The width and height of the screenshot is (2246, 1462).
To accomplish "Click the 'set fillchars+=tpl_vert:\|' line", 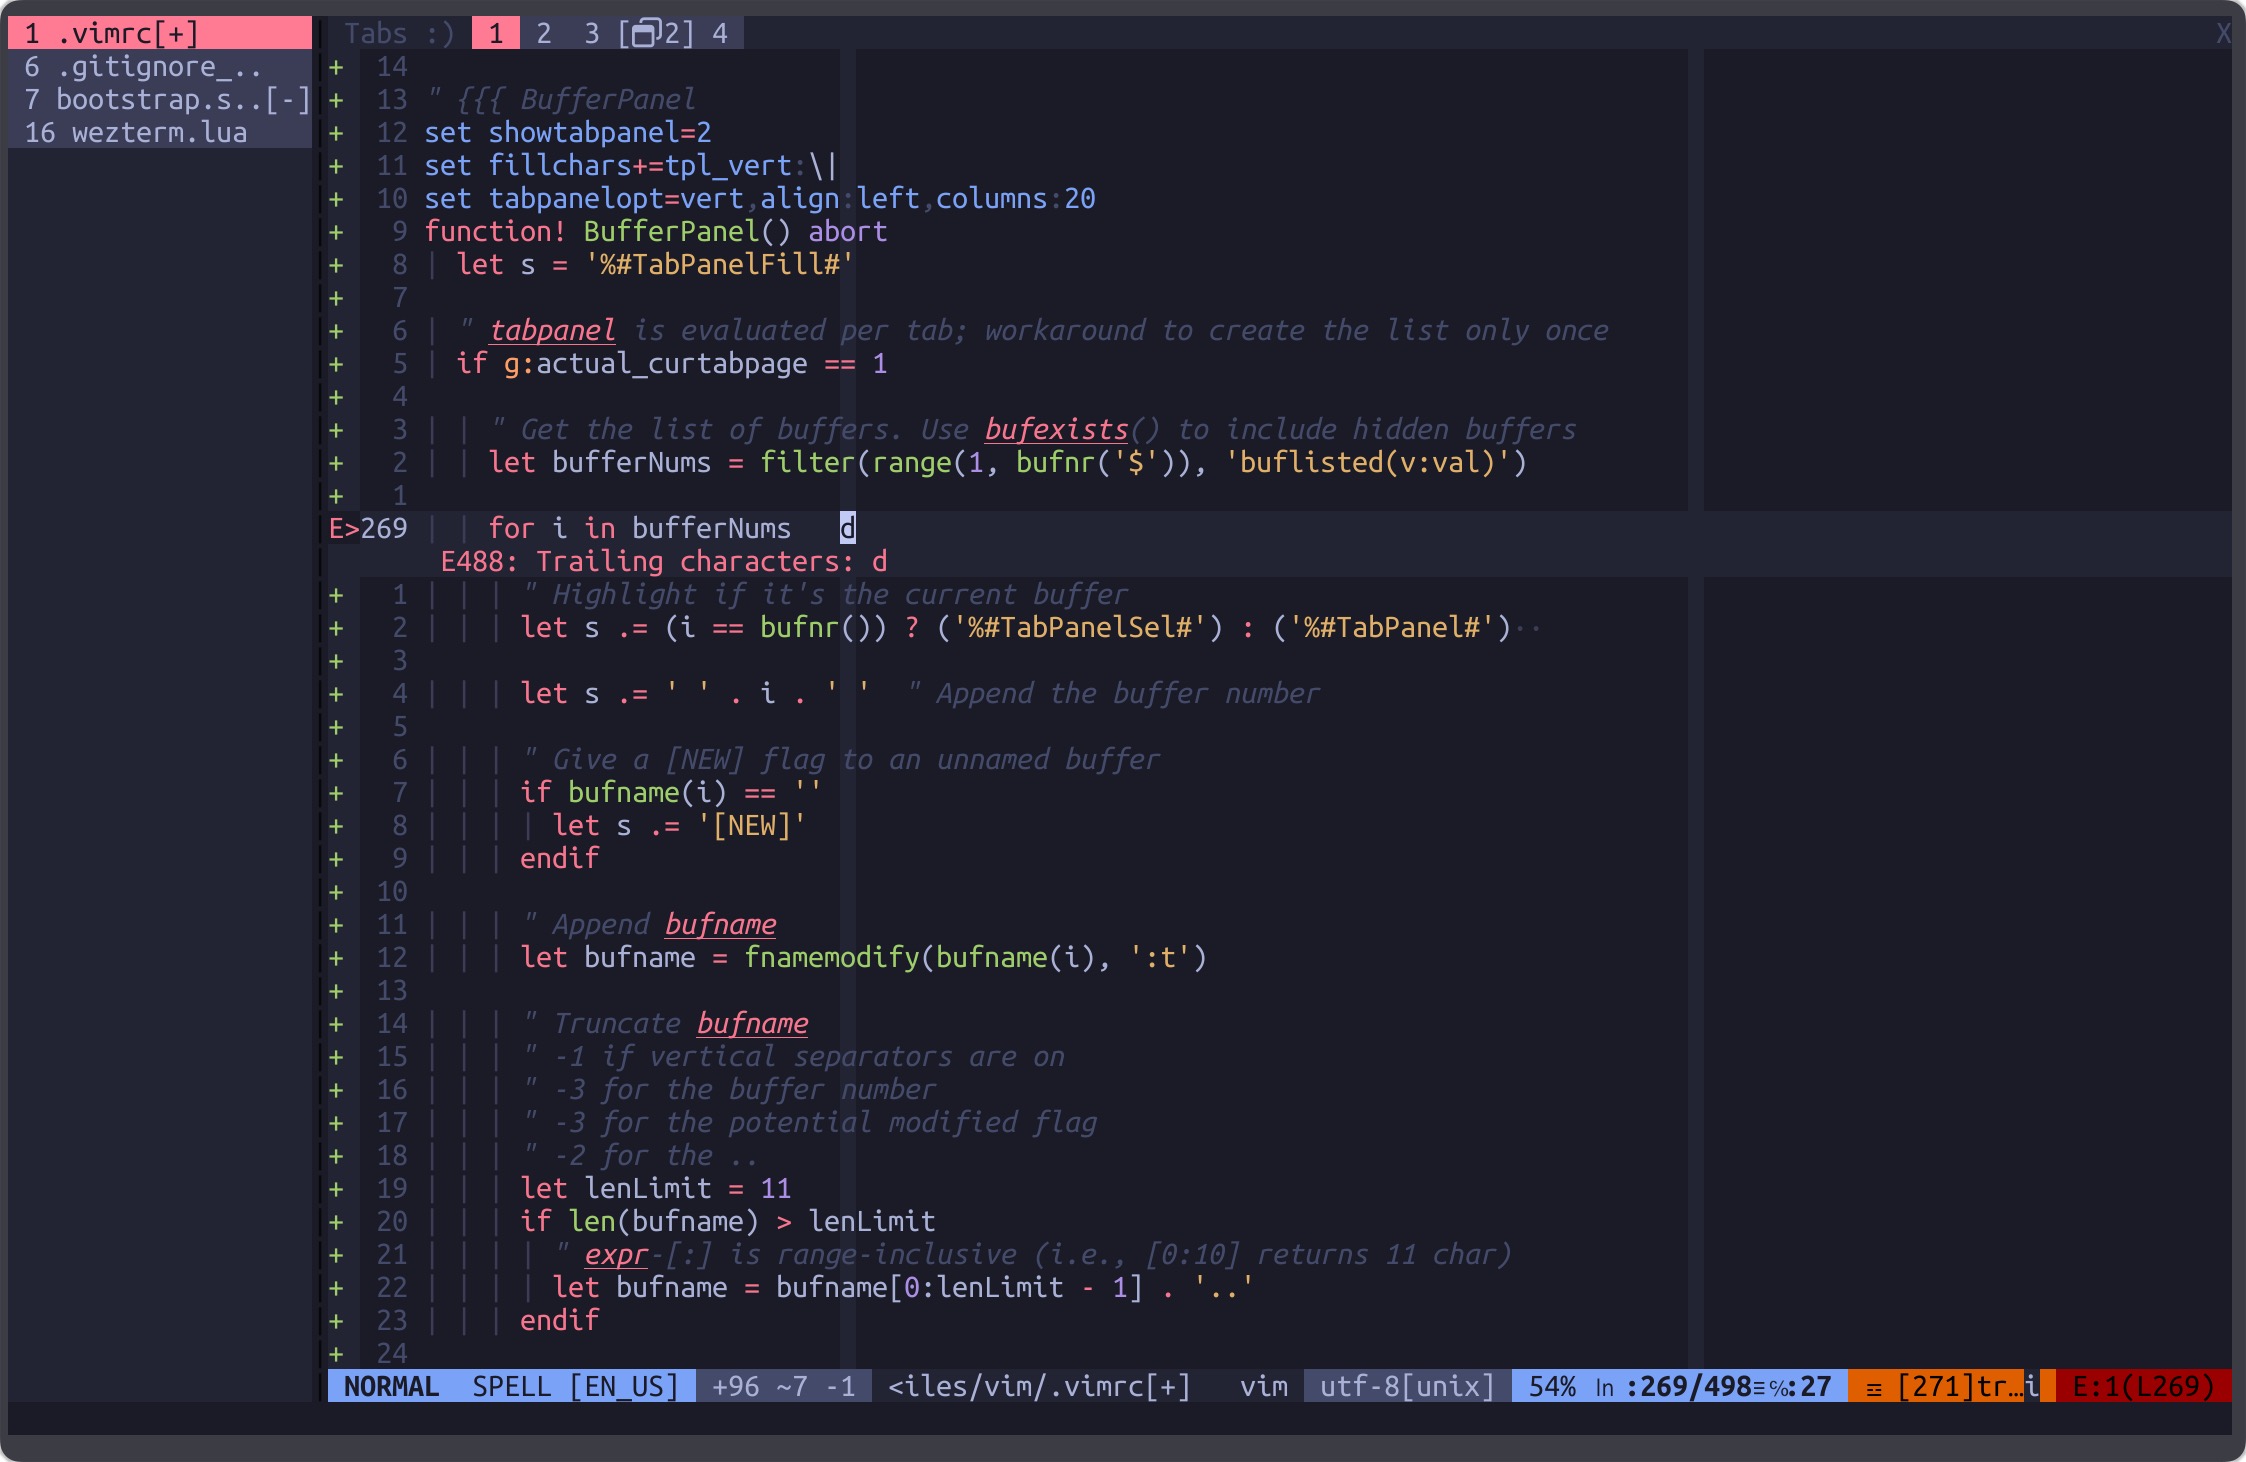I will [631, 165].
